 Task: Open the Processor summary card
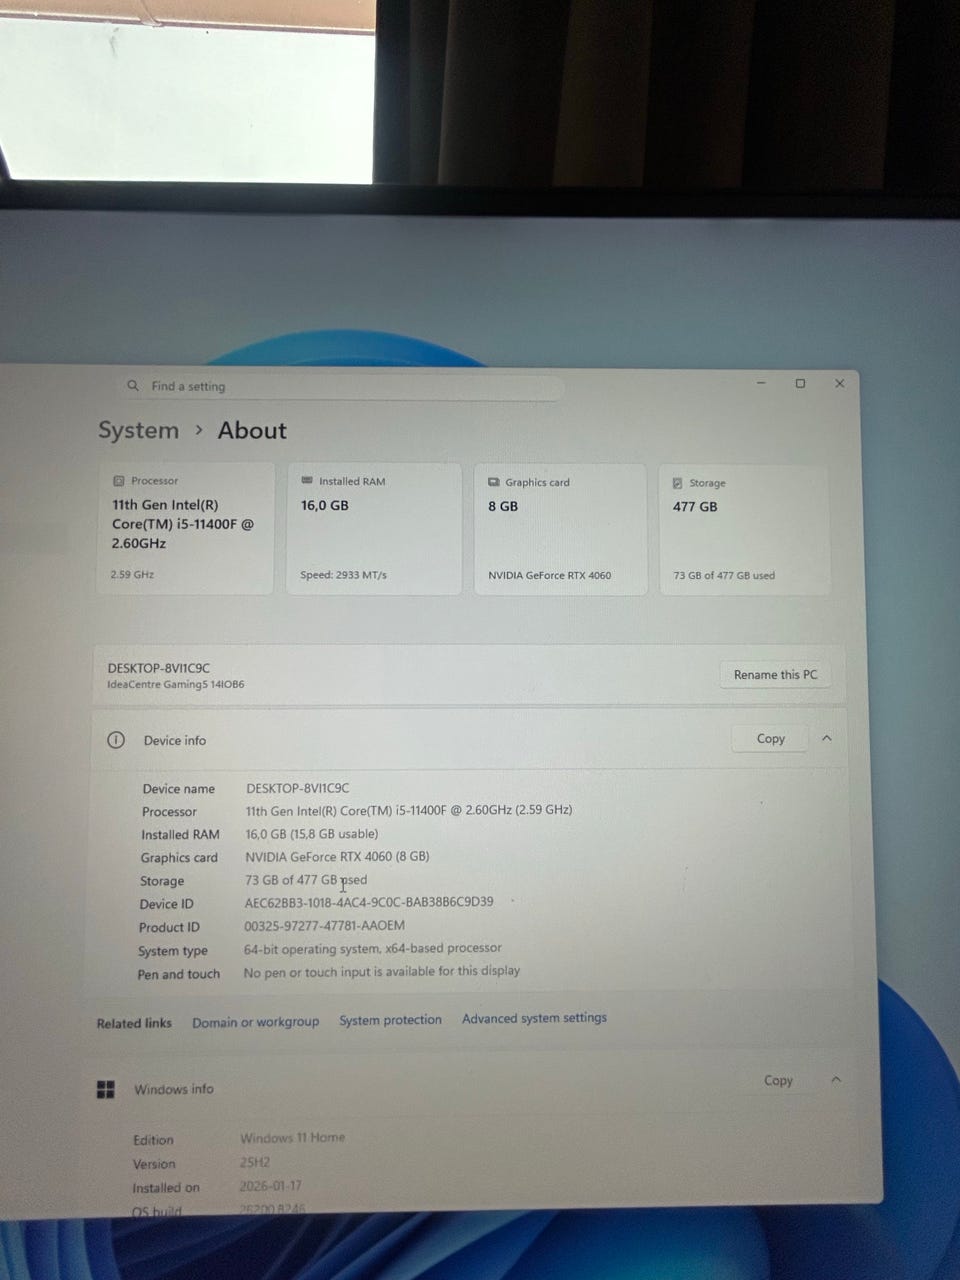186,528
